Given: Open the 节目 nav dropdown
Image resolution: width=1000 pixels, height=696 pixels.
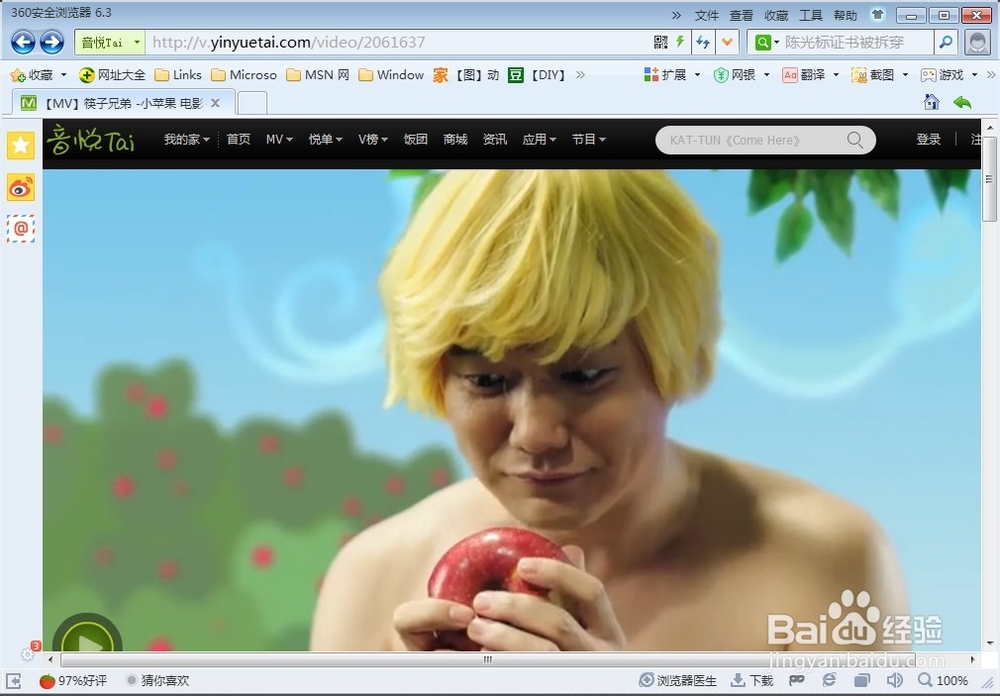Looking at the screenshot, I should pyautogui.click(x=589, y=139).
